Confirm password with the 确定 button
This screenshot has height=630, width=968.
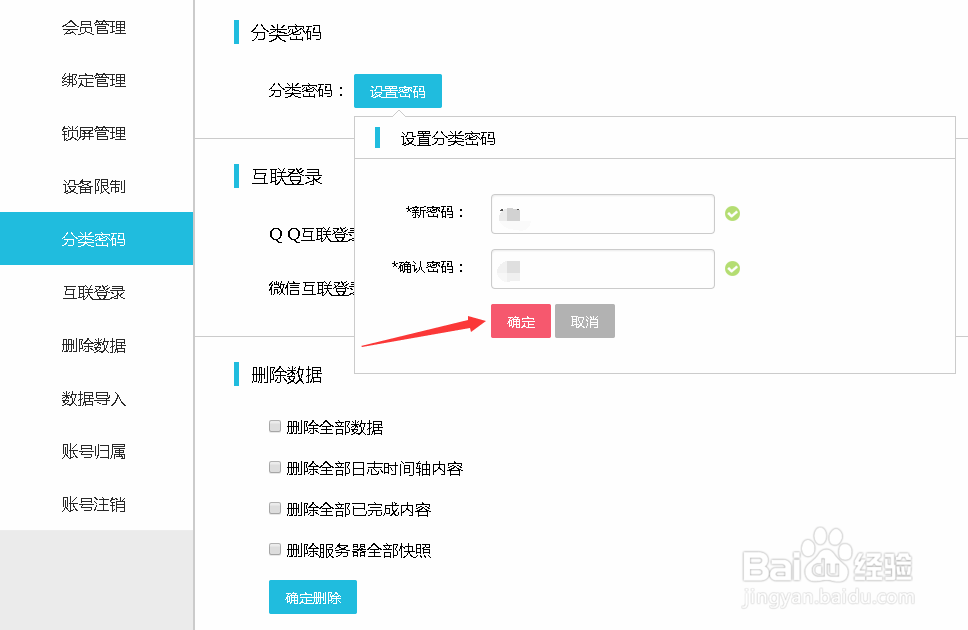click(520, 322)
